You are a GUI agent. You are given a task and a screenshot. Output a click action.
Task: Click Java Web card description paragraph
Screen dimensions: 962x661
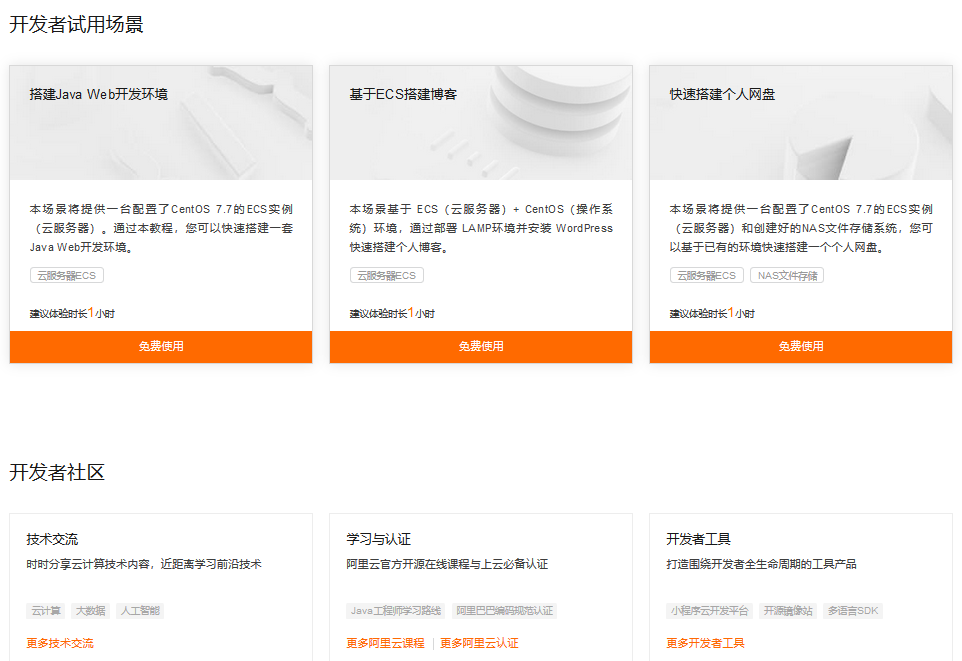161,228
